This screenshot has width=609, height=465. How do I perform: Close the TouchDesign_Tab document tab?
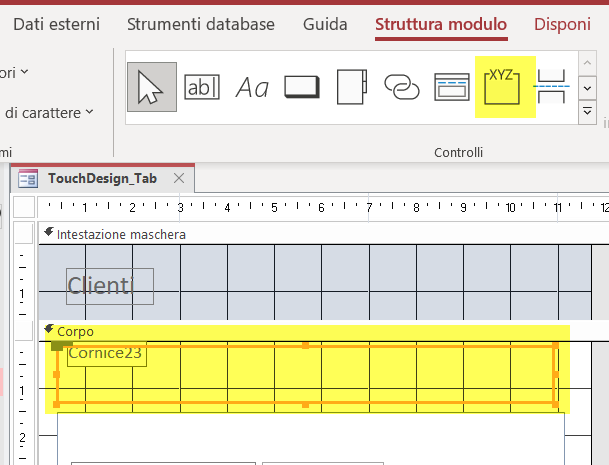click(x=179, y=178)
